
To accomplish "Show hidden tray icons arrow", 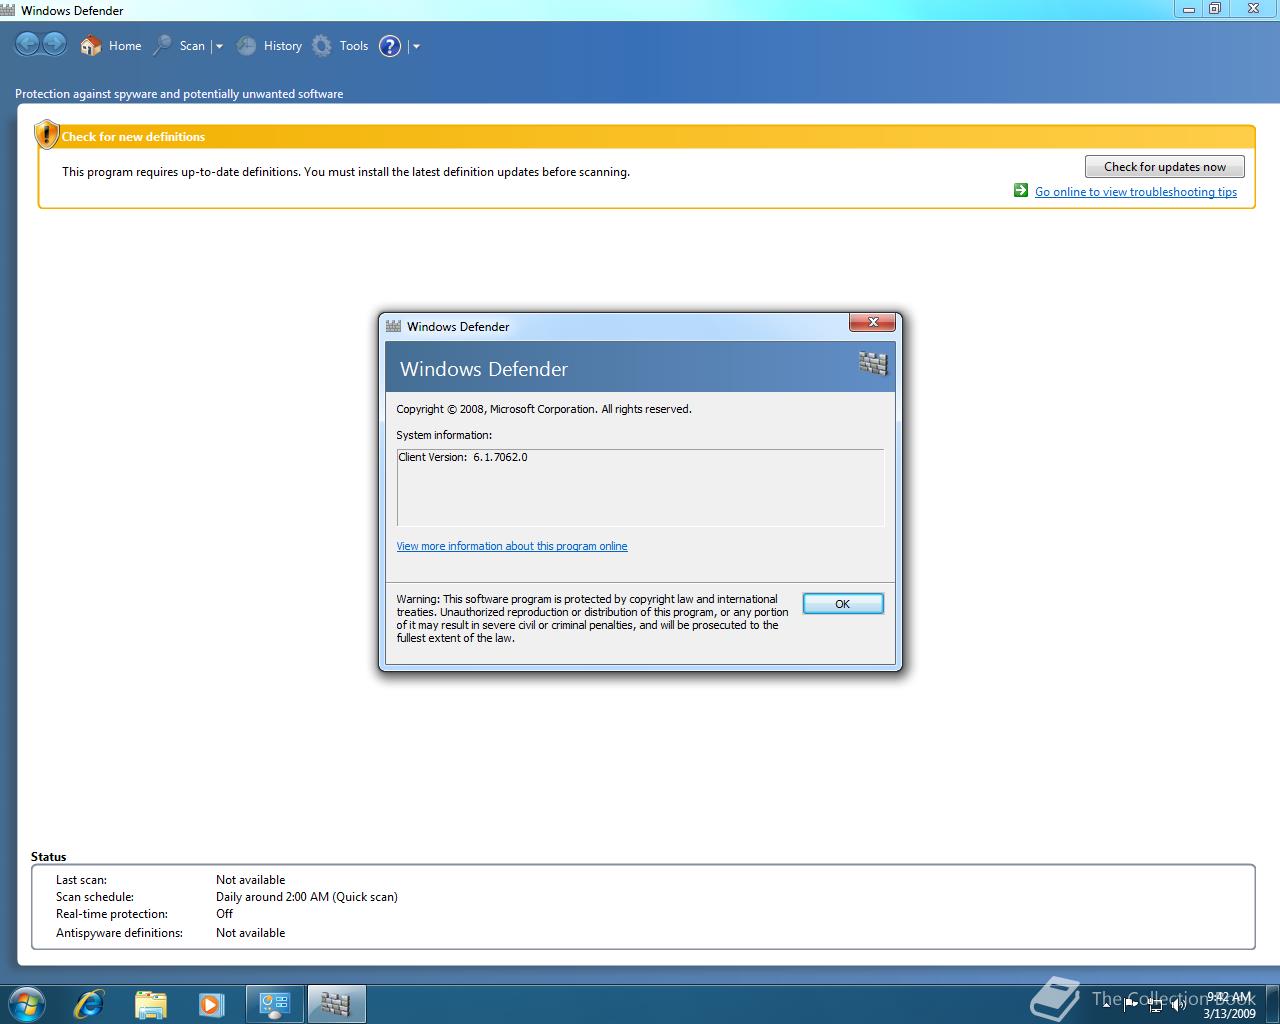I will (1106, 1004).
